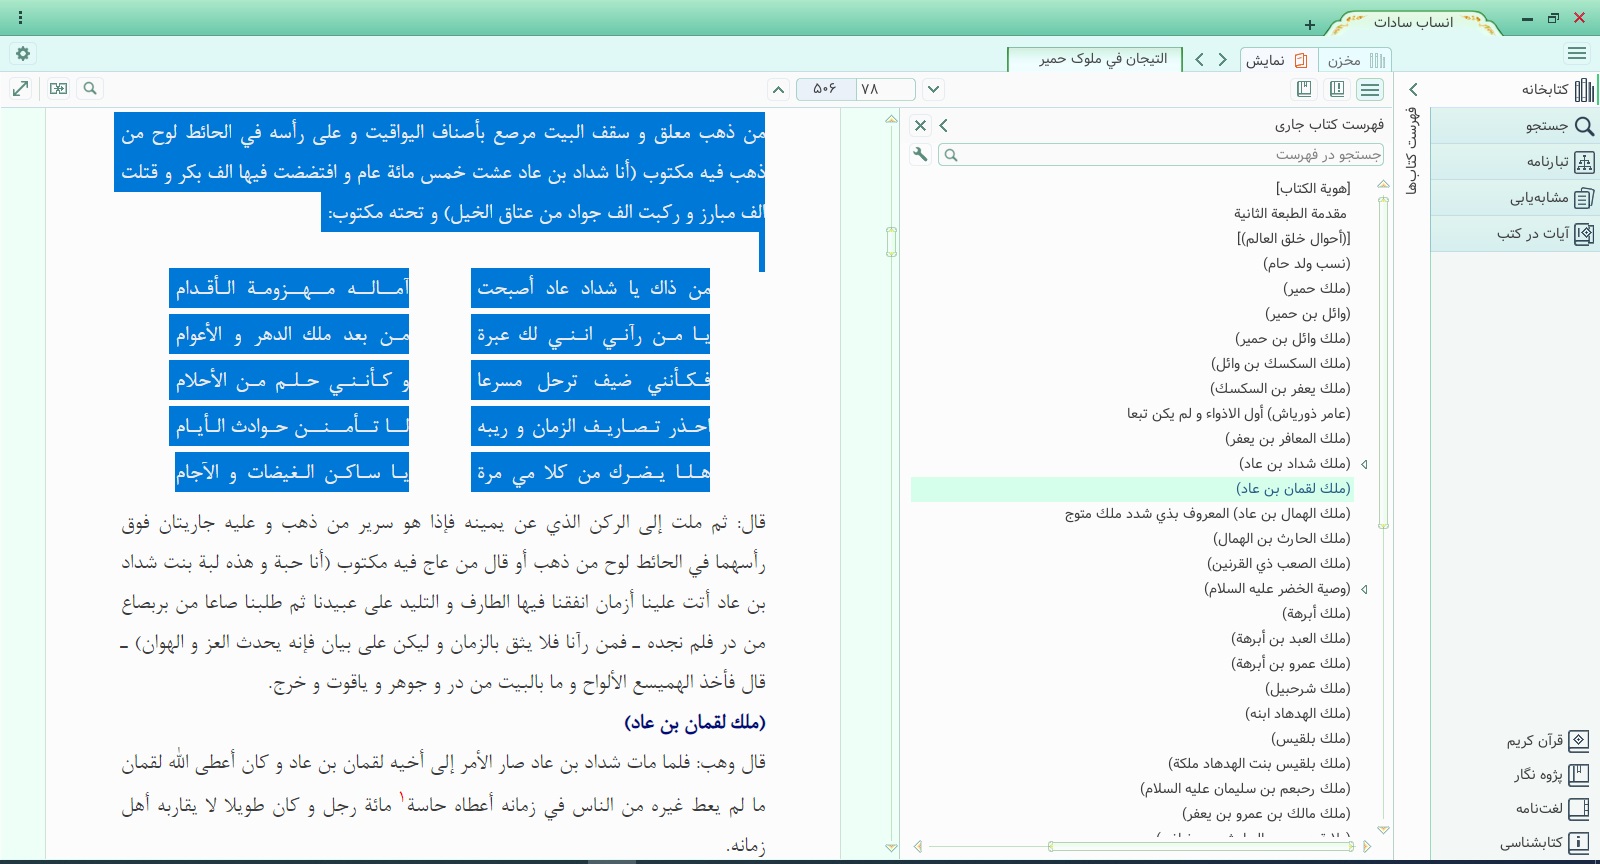This screenshot has height=864, width=1600.
Task: Open the page dropdown next to the page number
Action: [x=933, y=90]
